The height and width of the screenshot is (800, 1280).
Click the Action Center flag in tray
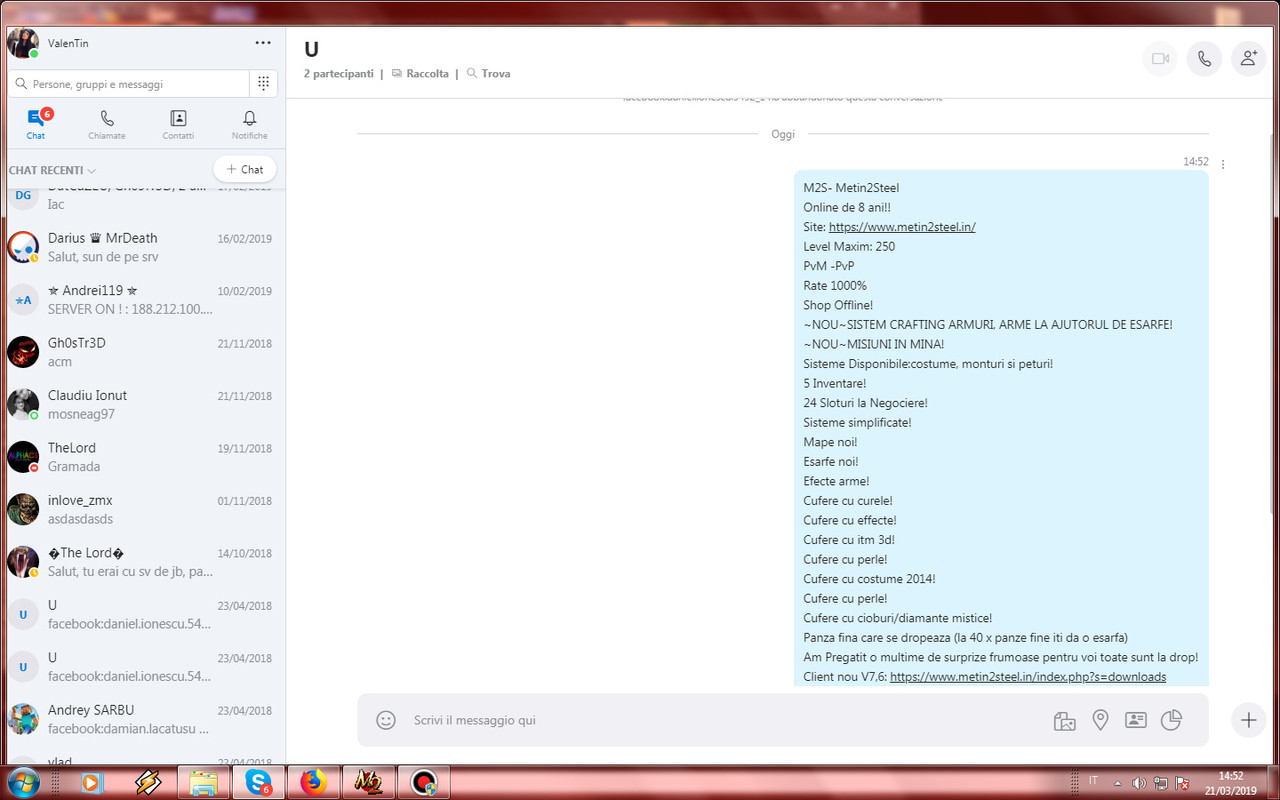click(1183, 782)
